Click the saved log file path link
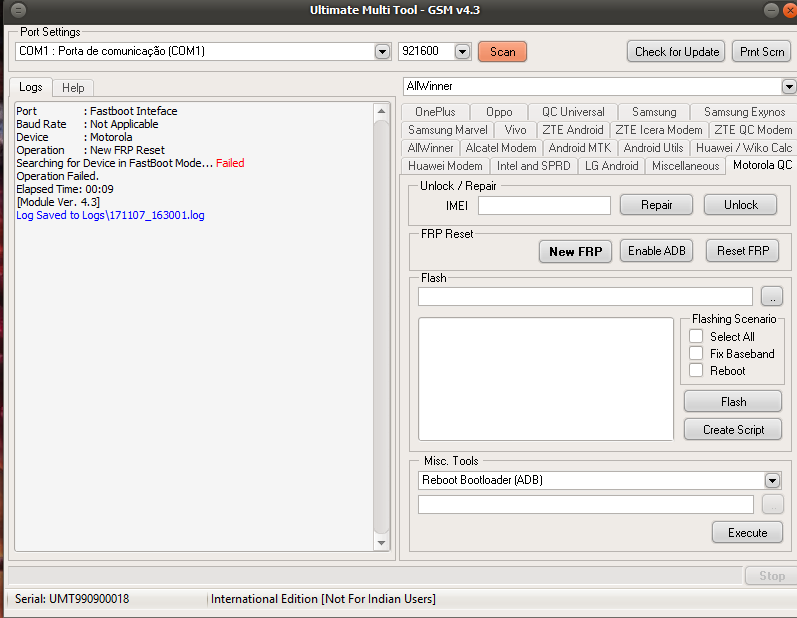The width and height of the screenshot is (797, 618). [110, 215]
